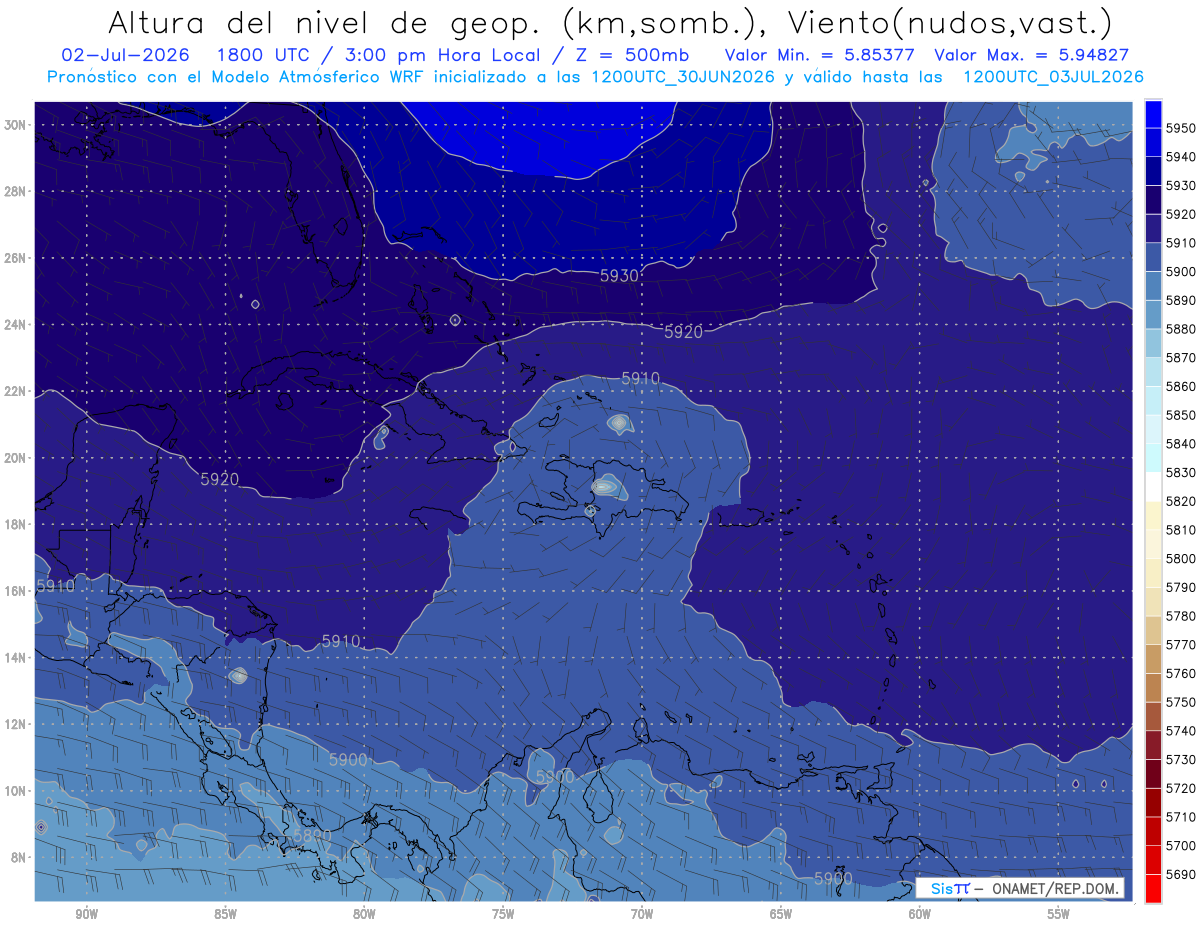Click the 5940 value on the colorbar
The width and height of the screenshot is (1200, 927).
[x=1180, y=157]
